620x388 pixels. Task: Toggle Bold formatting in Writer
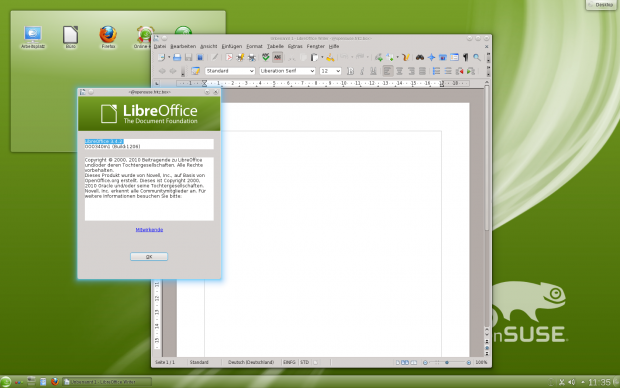click(x=350, y=71)
